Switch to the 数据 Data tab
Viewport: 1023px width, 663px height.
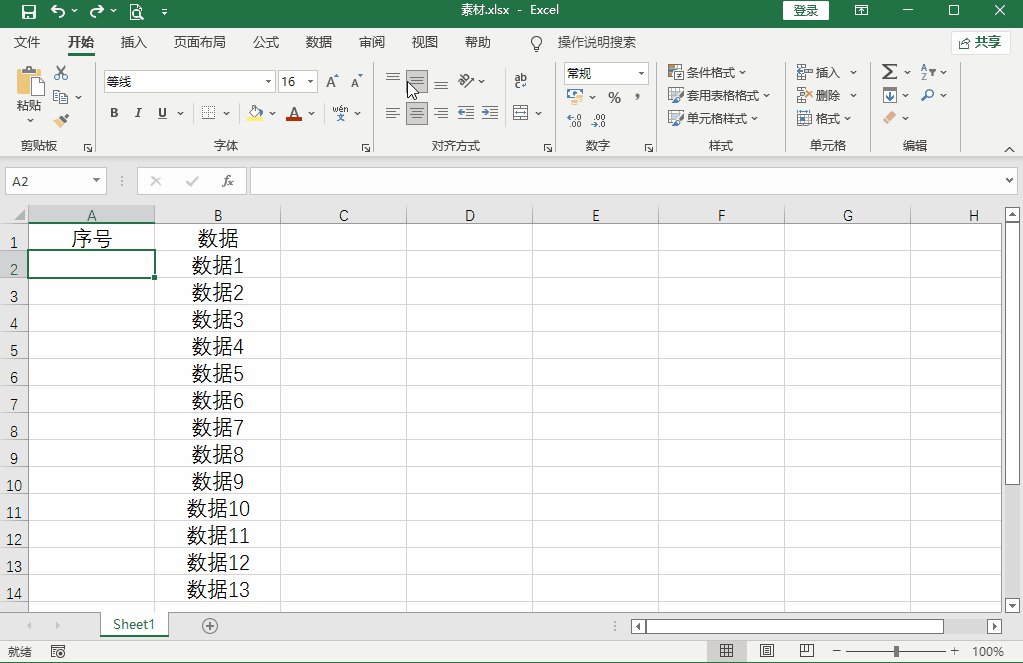319,42
